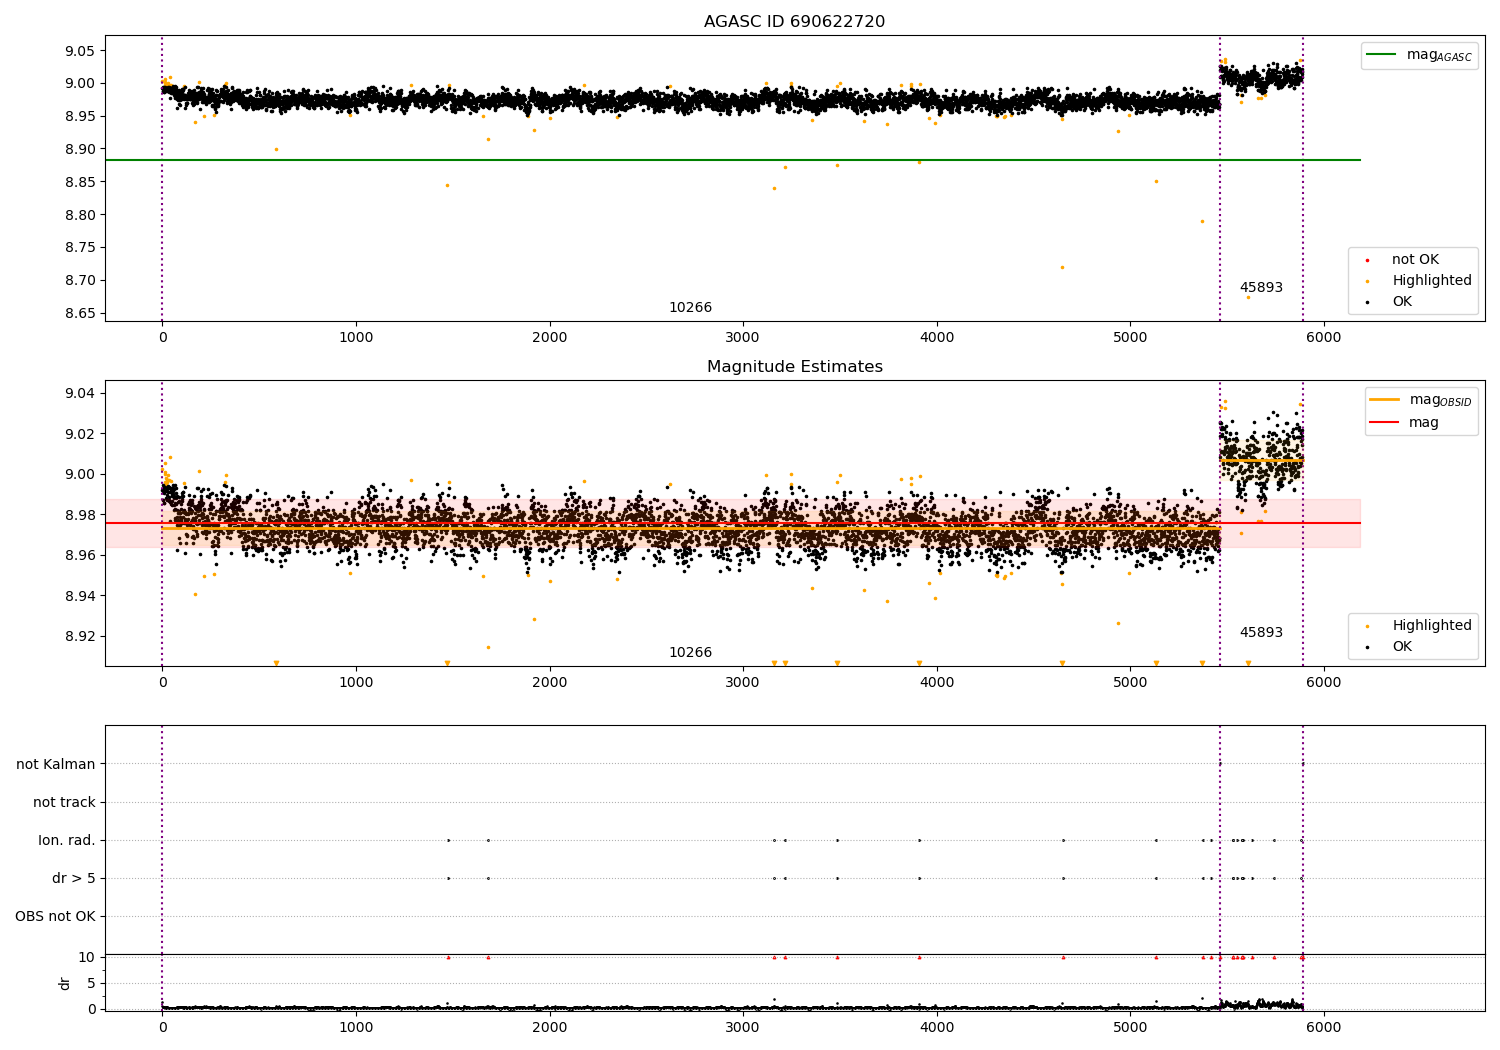Select the '45893' label in the Magnitude Estimates plot
Screen dimensions: 1500x1050
1261,633
